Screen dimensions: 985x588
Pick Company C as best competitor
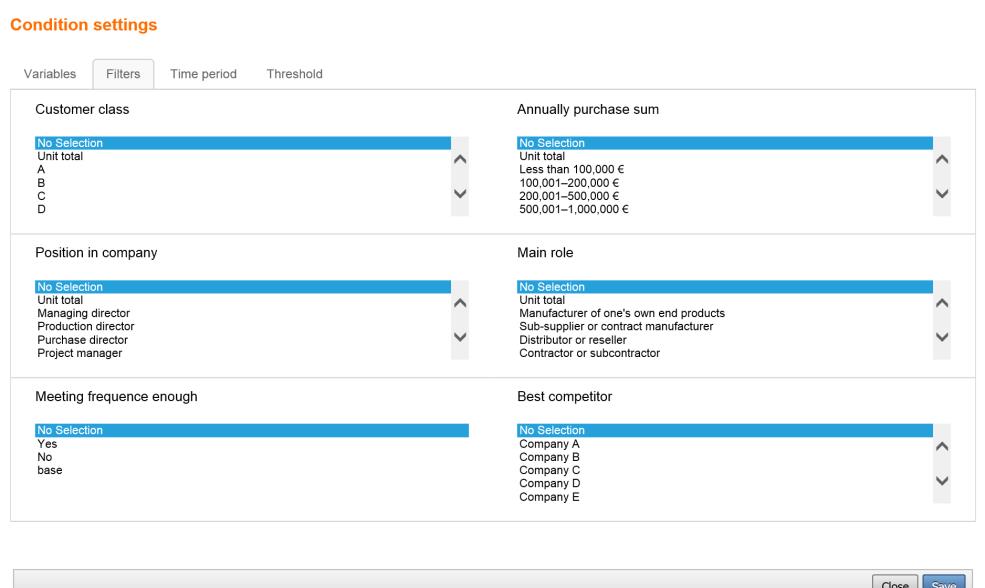click(x=725, y=471)
